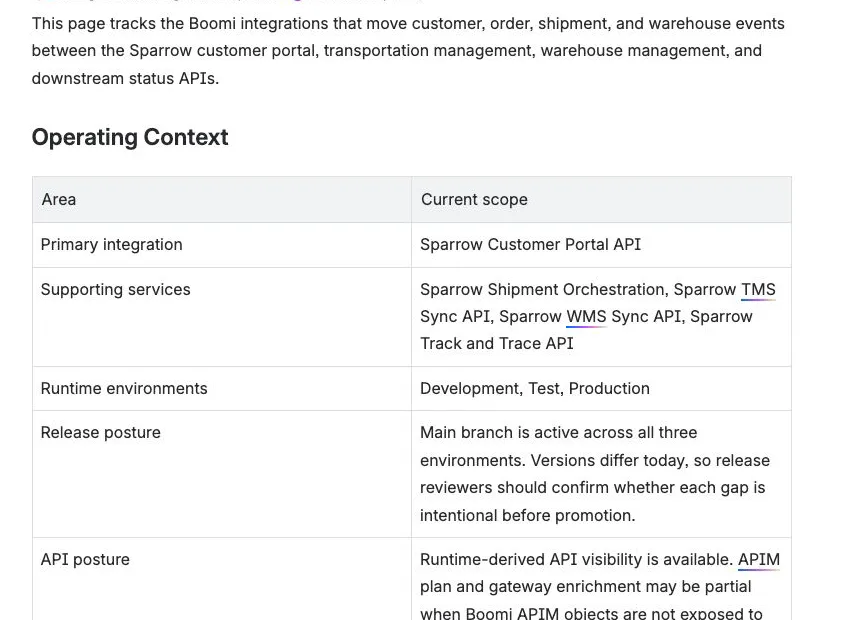
Task: Click 'Track and Trace API' text
Action: (497, 344)
